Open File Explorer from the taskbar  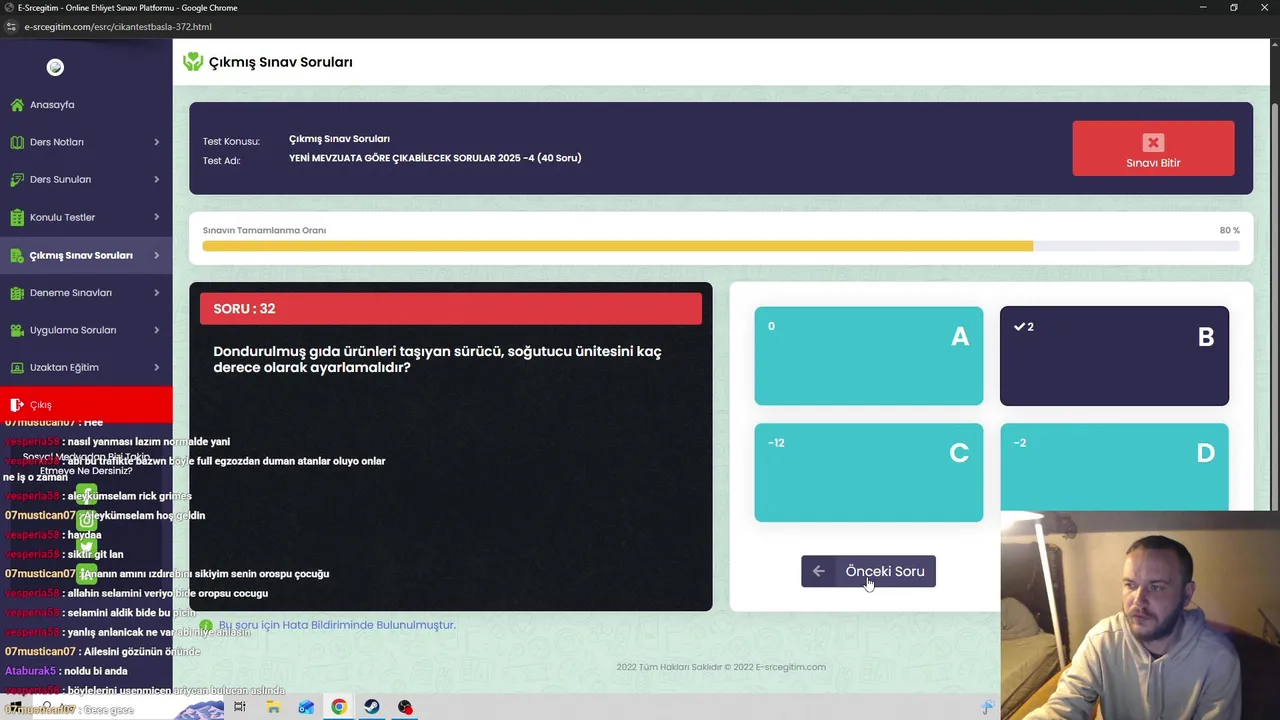point(273,707)
